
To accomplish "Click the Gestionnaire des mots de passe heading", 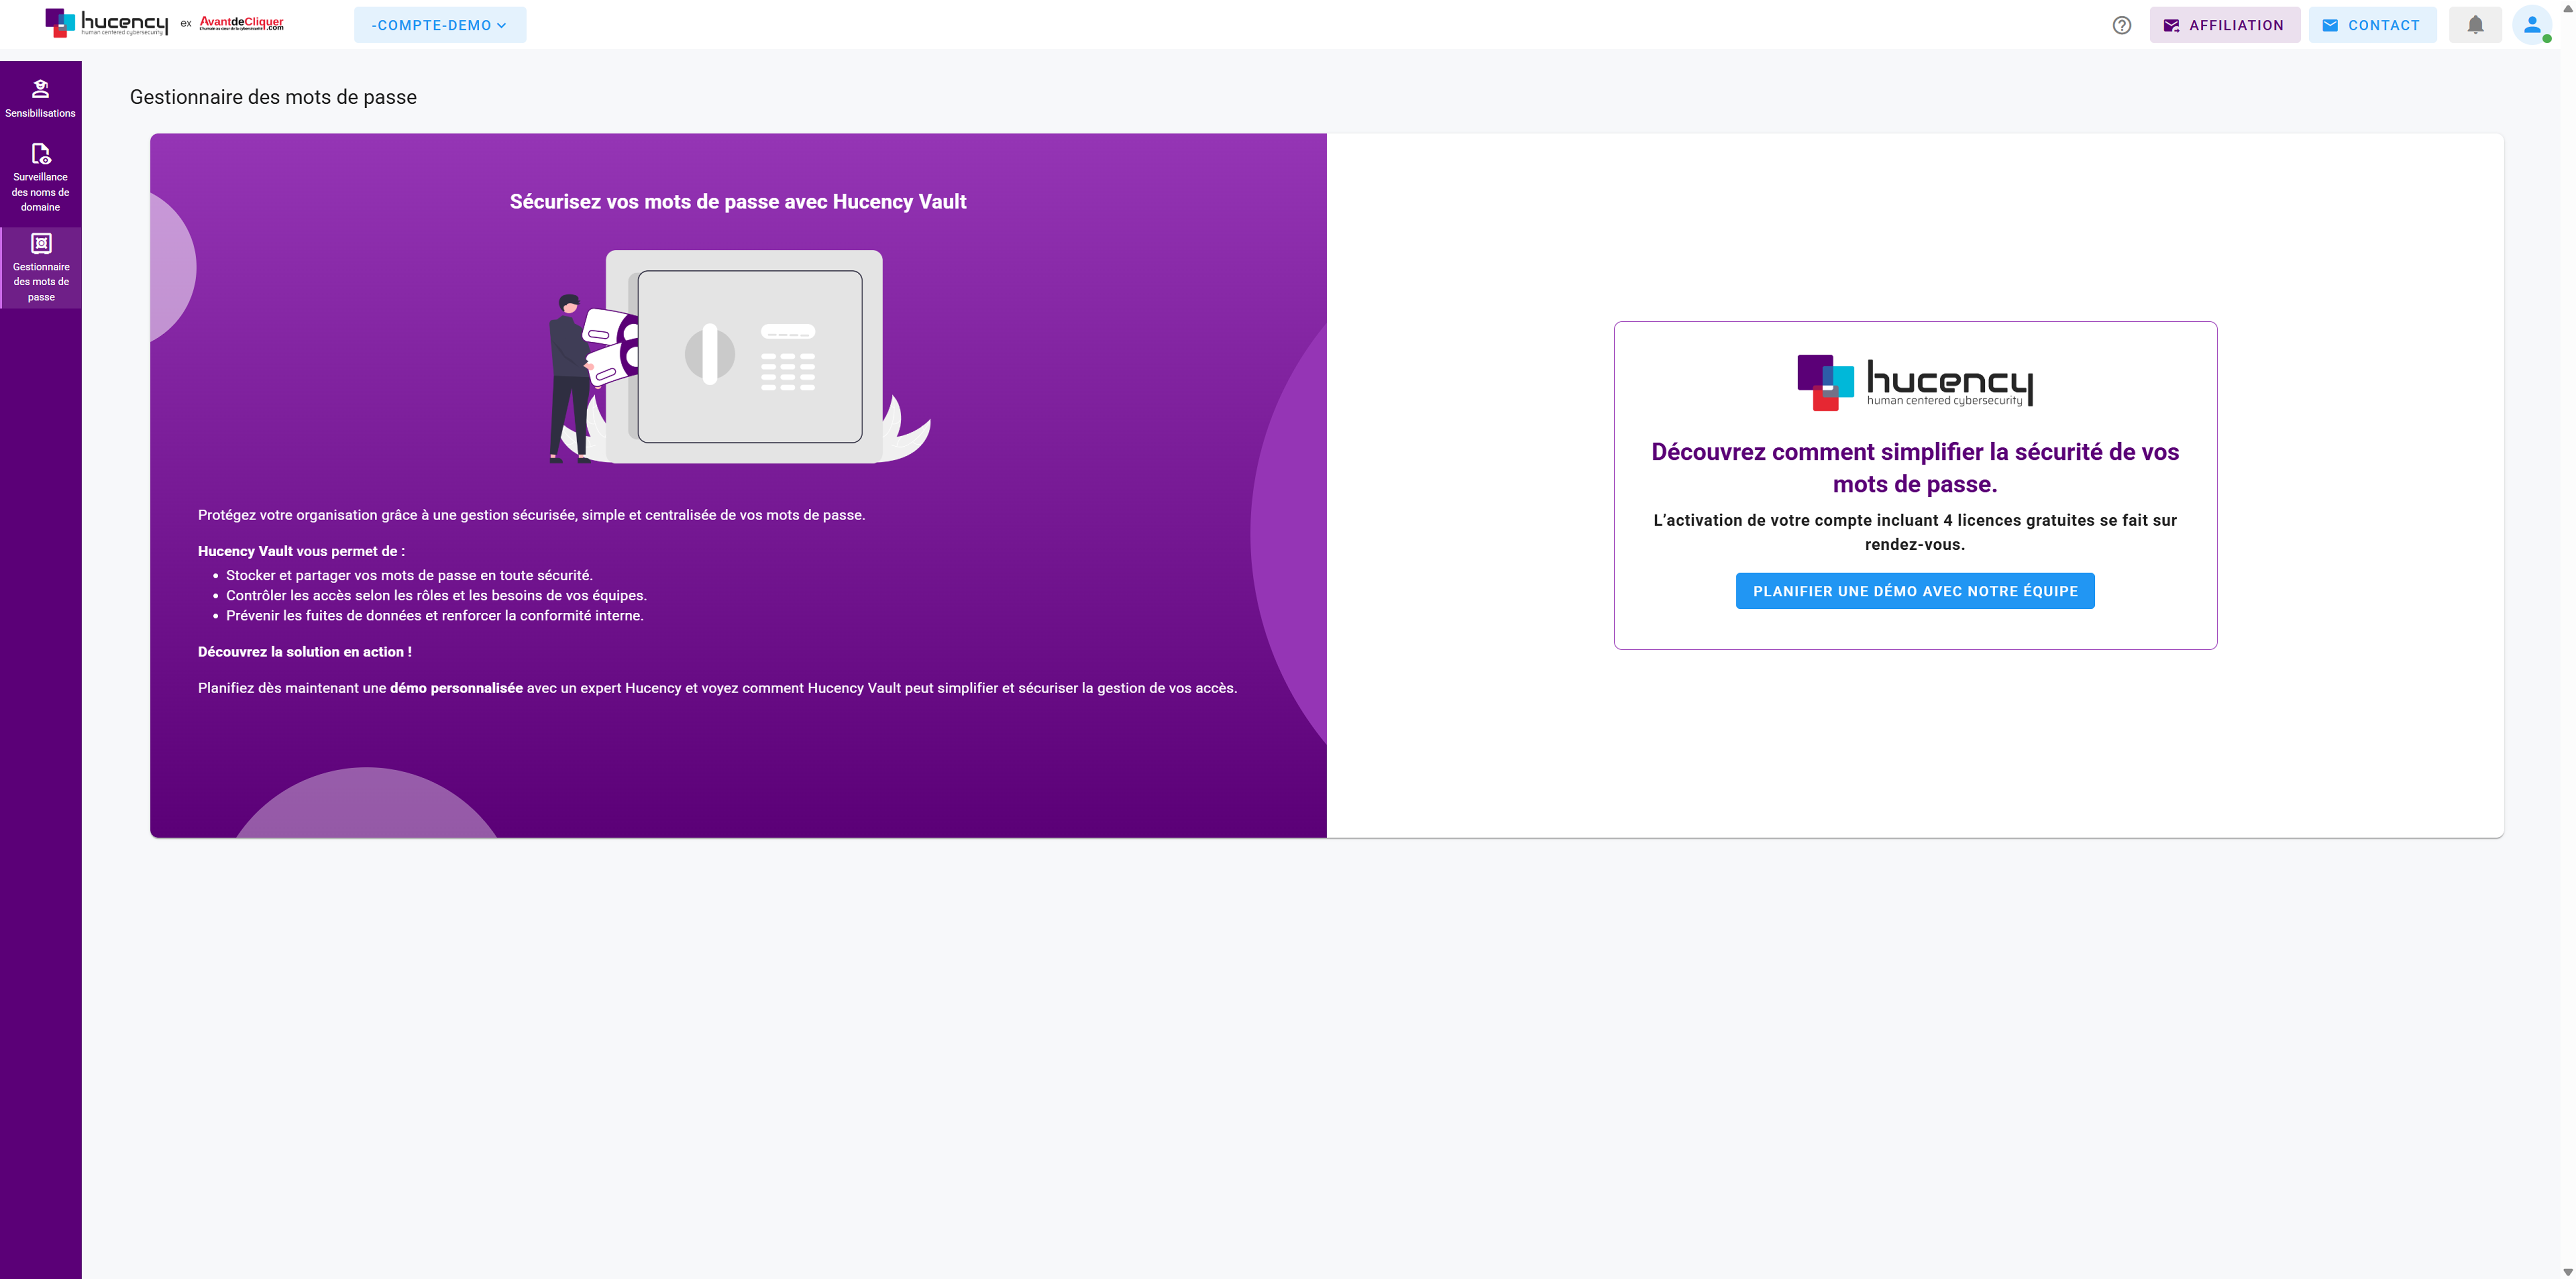I will tap(273, 97).
